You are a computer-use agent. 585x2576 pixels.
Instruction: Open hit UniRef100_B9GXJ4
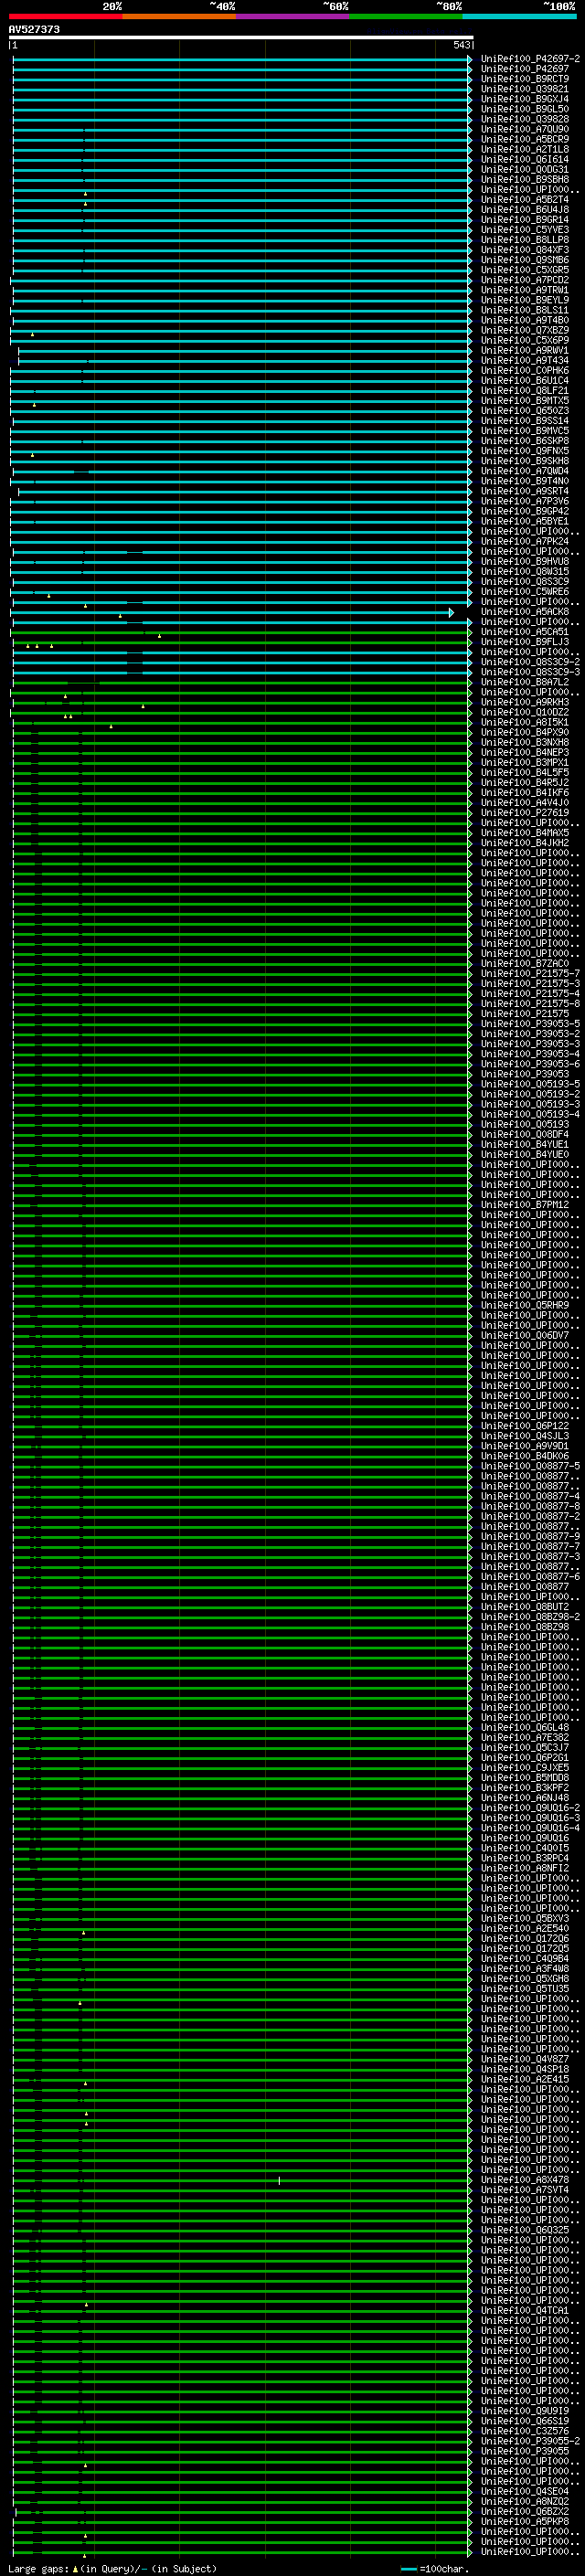click(525, 99)
